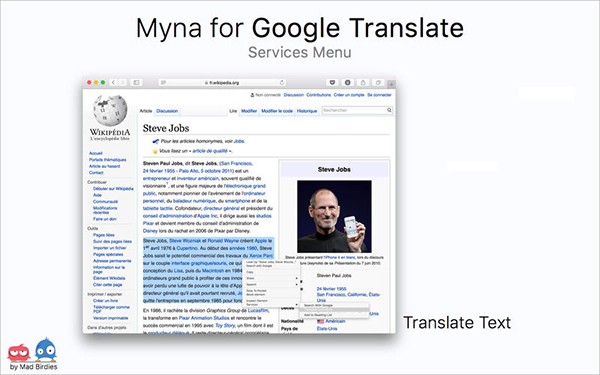
Task: Select the Lire tab
Action: click(233, 111)
